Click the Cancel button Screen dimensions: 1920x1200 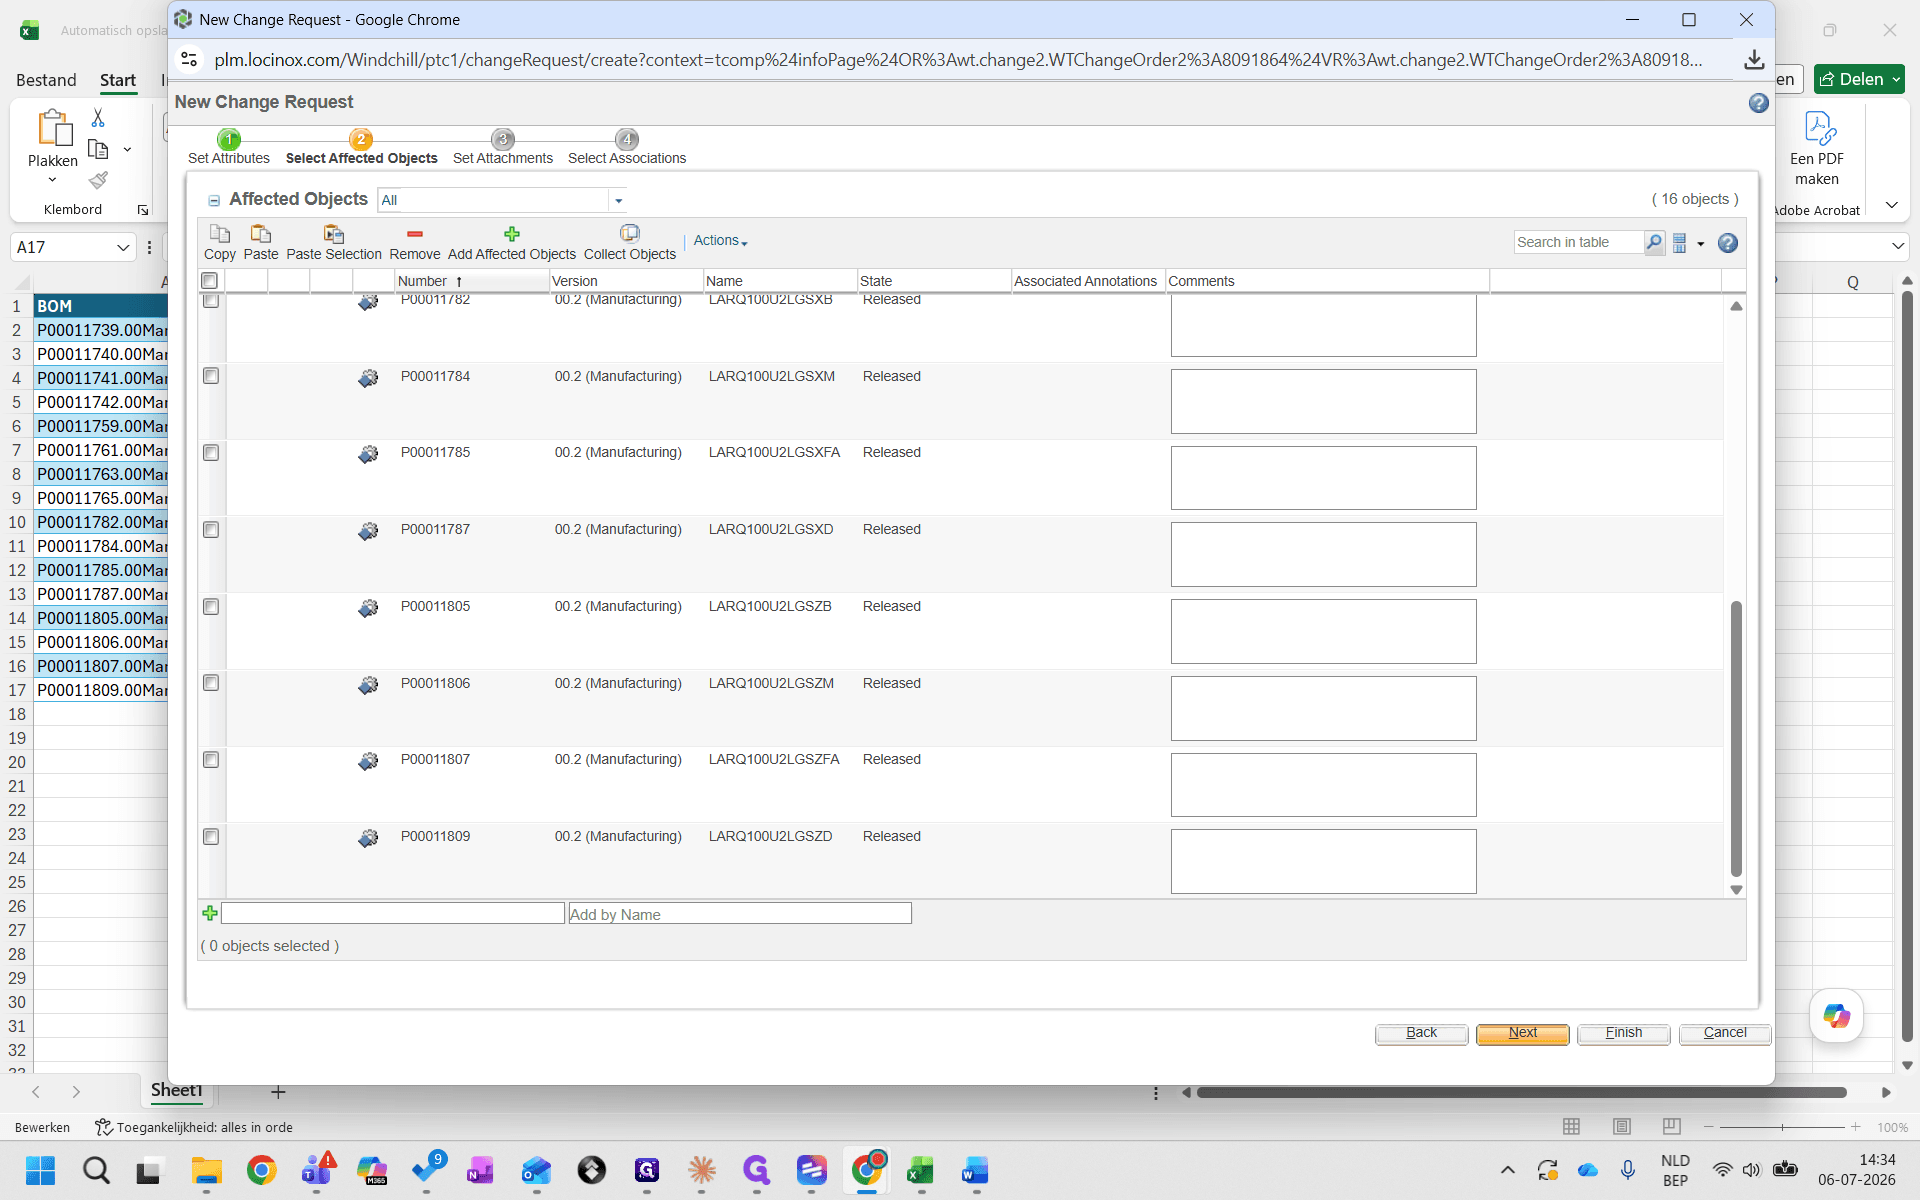pyautogui.click(x=1725, y=1033)
